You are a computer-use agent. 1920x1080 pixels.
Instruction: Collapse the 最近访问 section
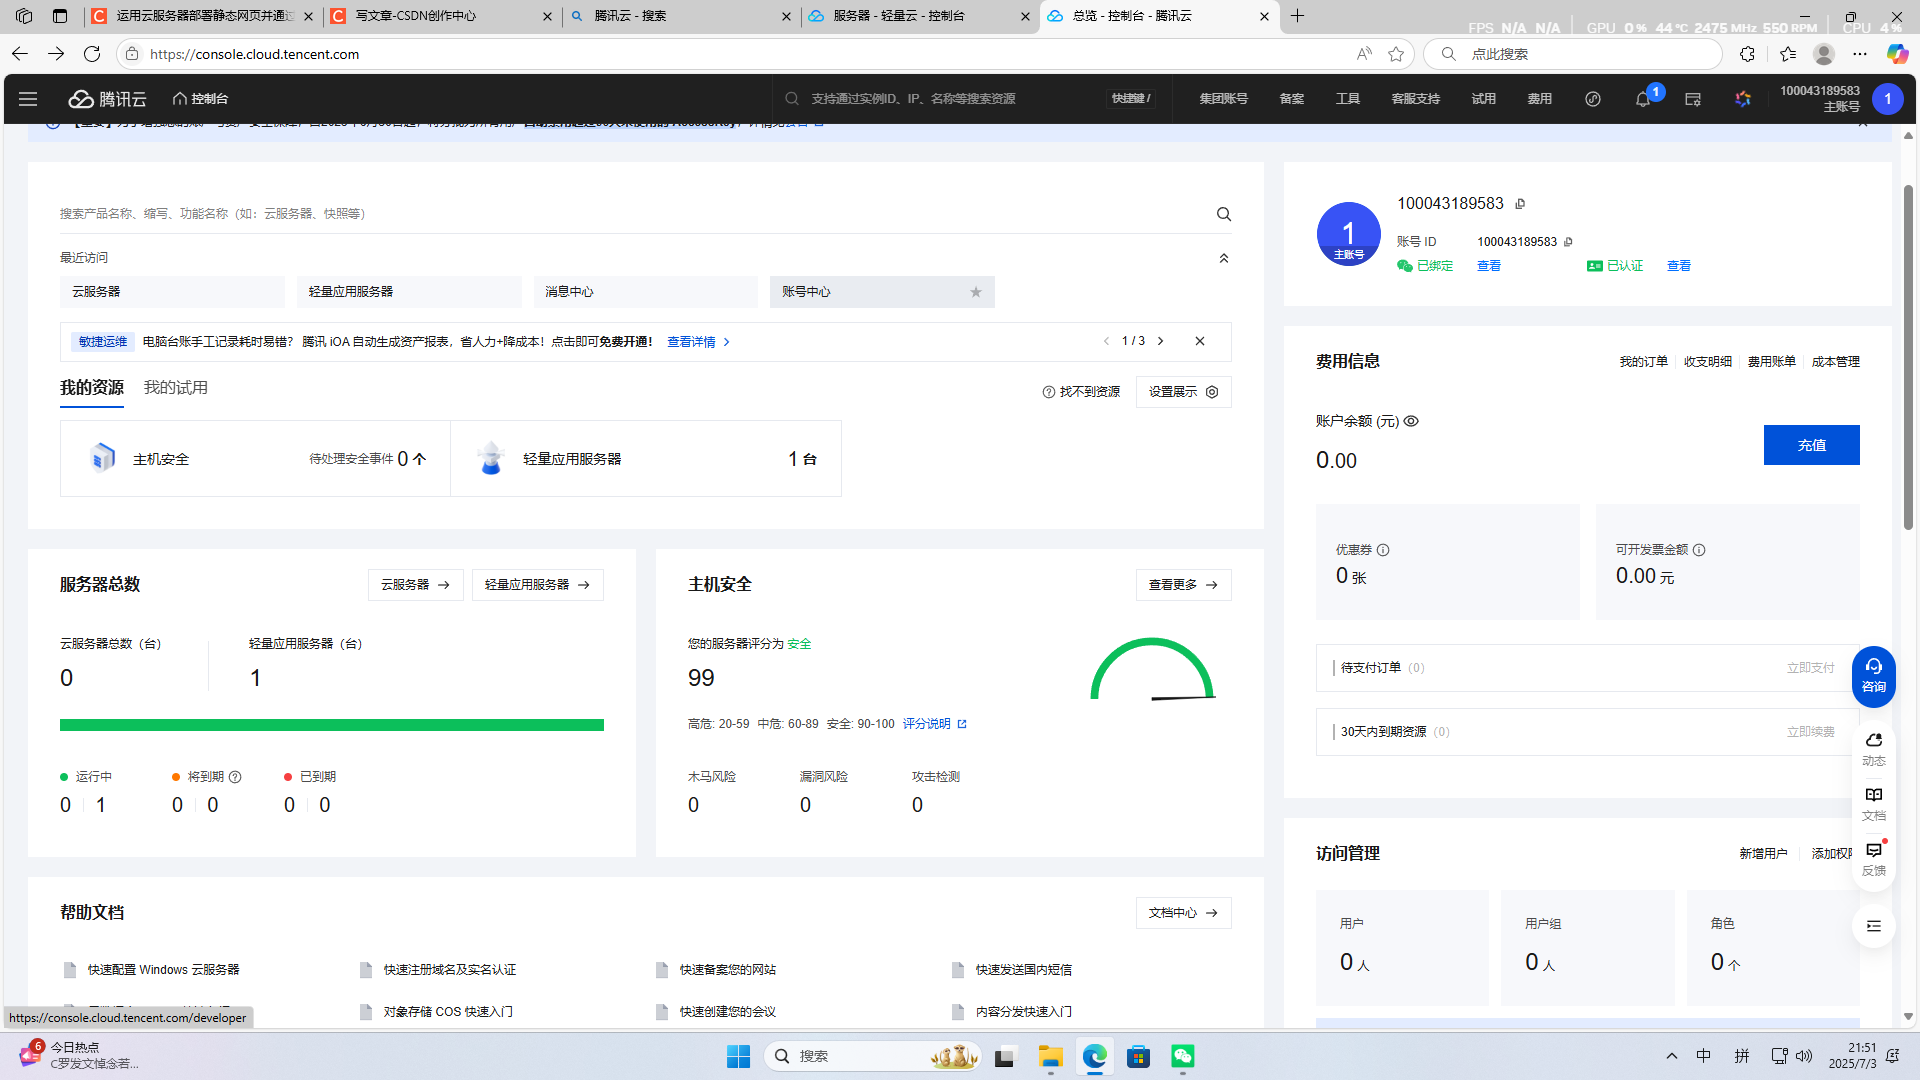click(1223, 258)
